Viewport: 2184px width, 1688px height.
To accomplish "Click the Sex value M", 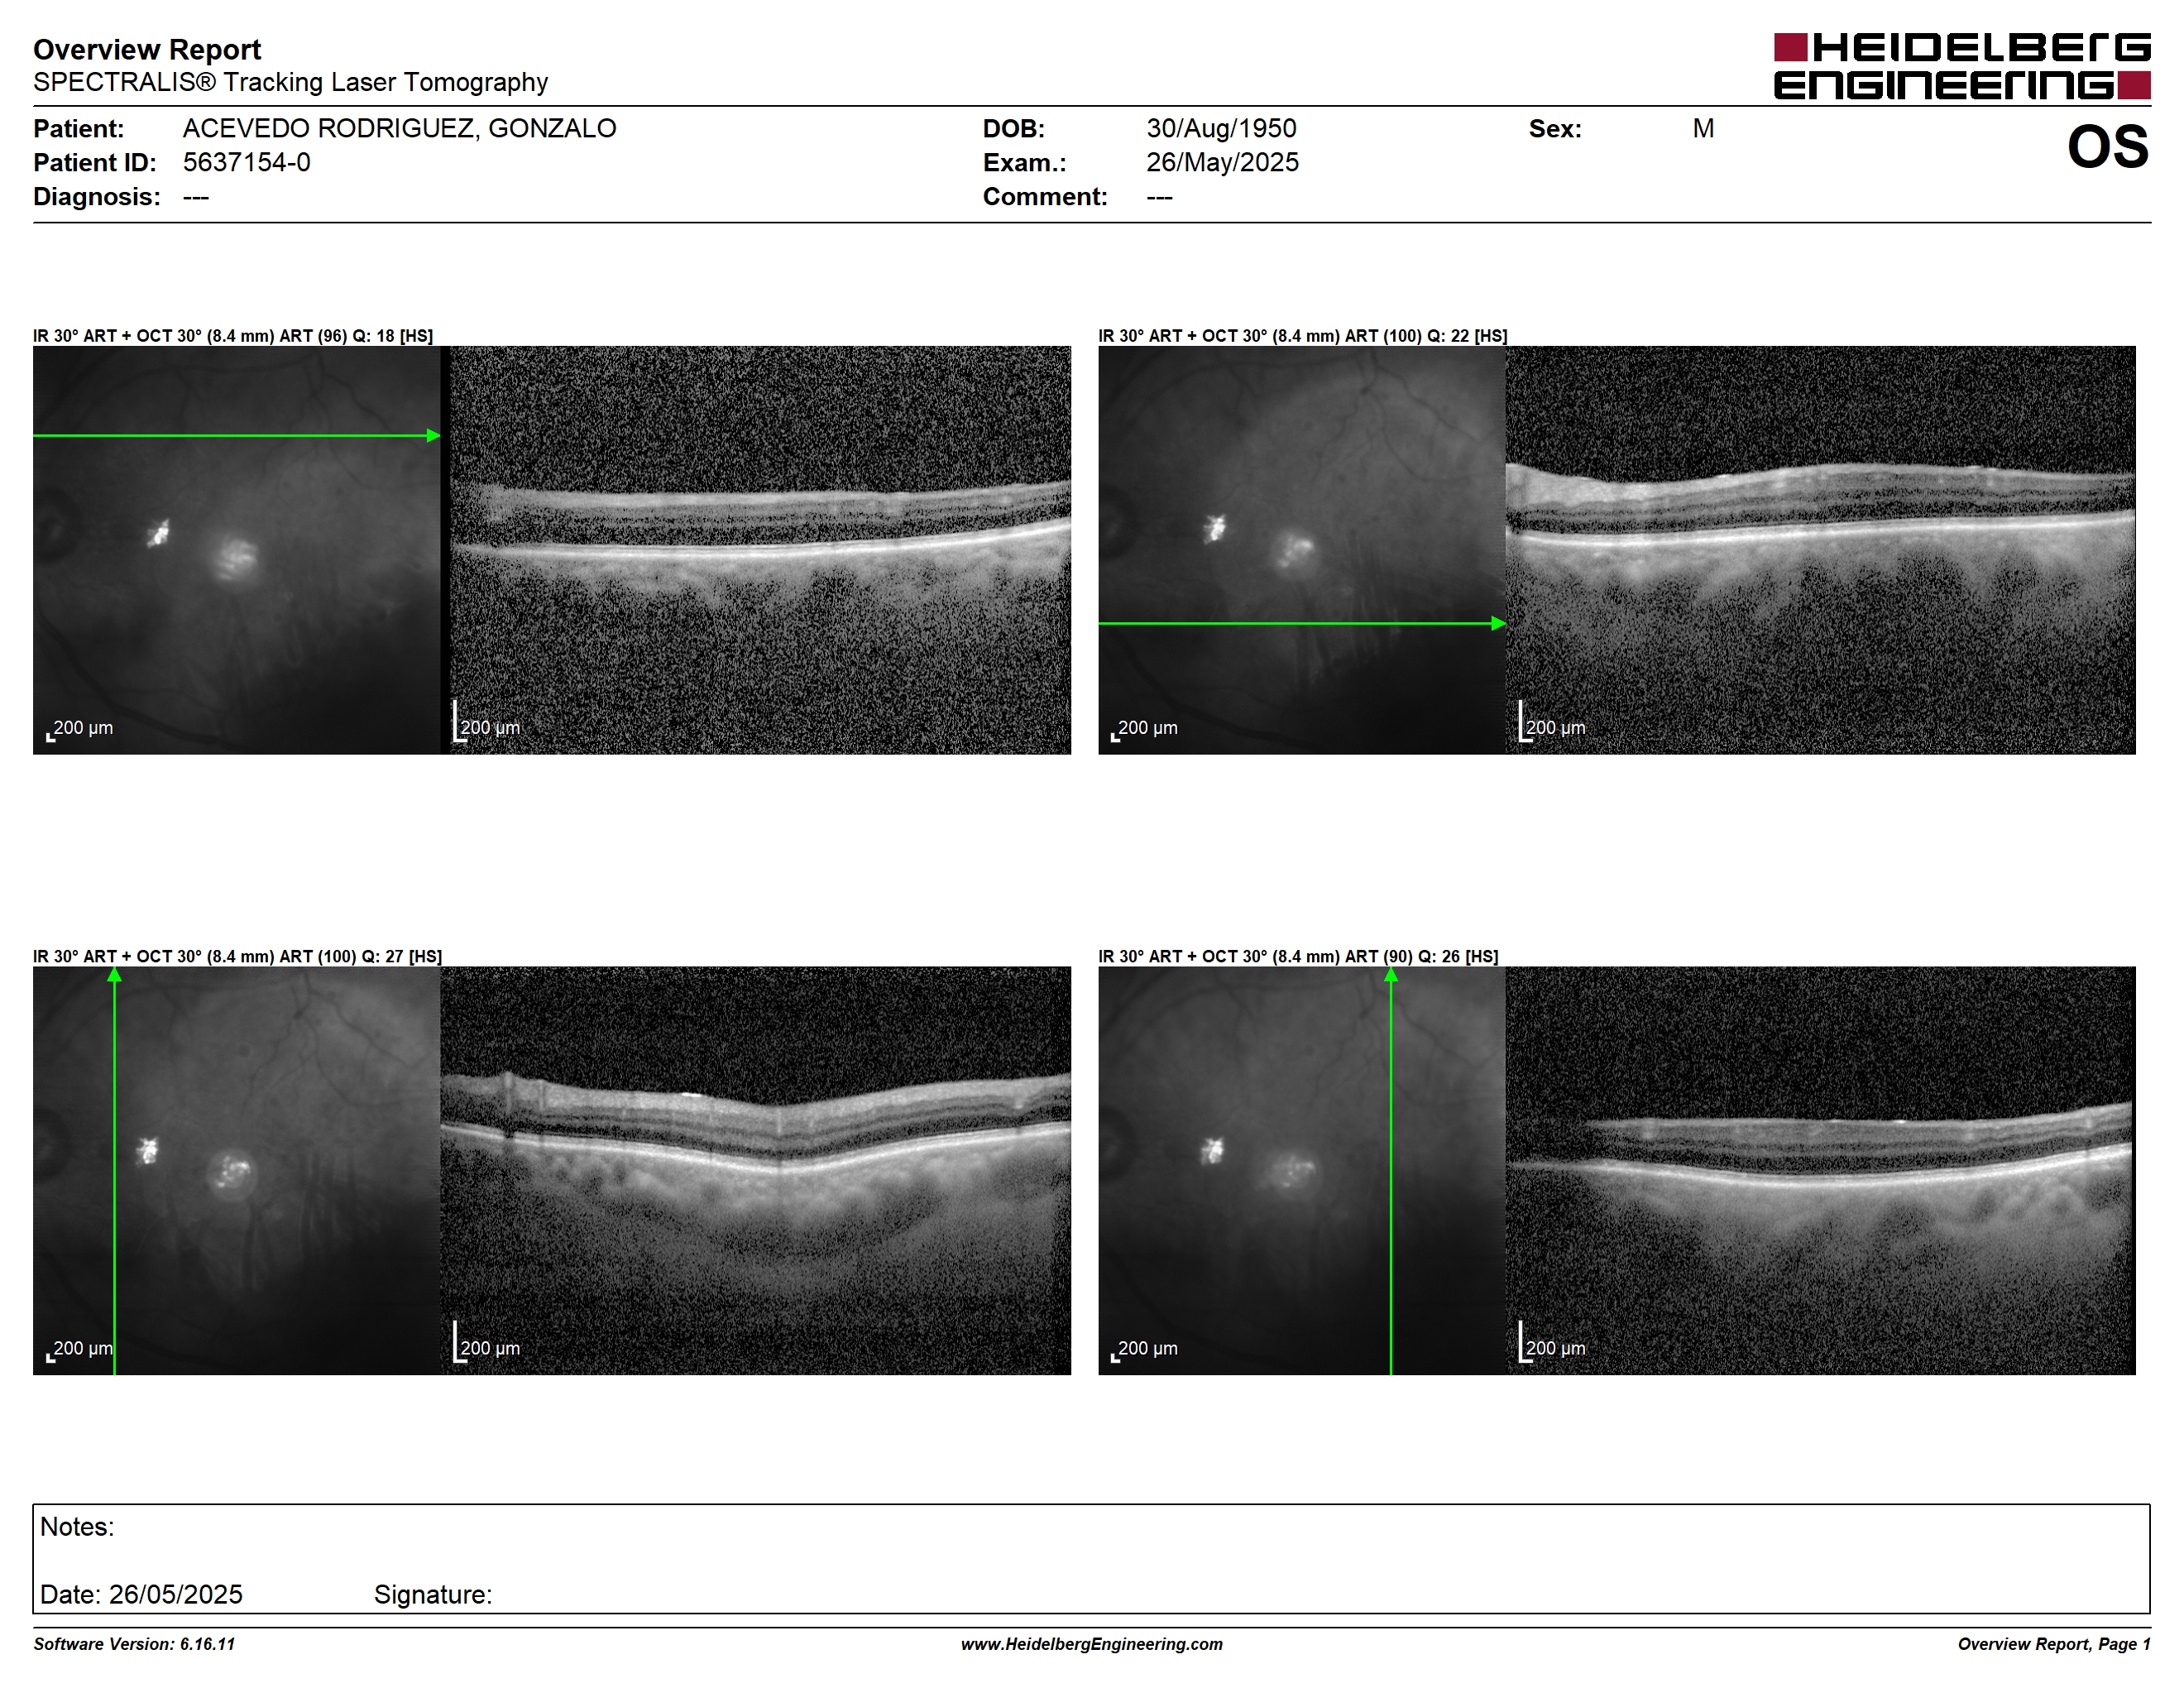I will pyautogui.click(x=1703, y=128).
